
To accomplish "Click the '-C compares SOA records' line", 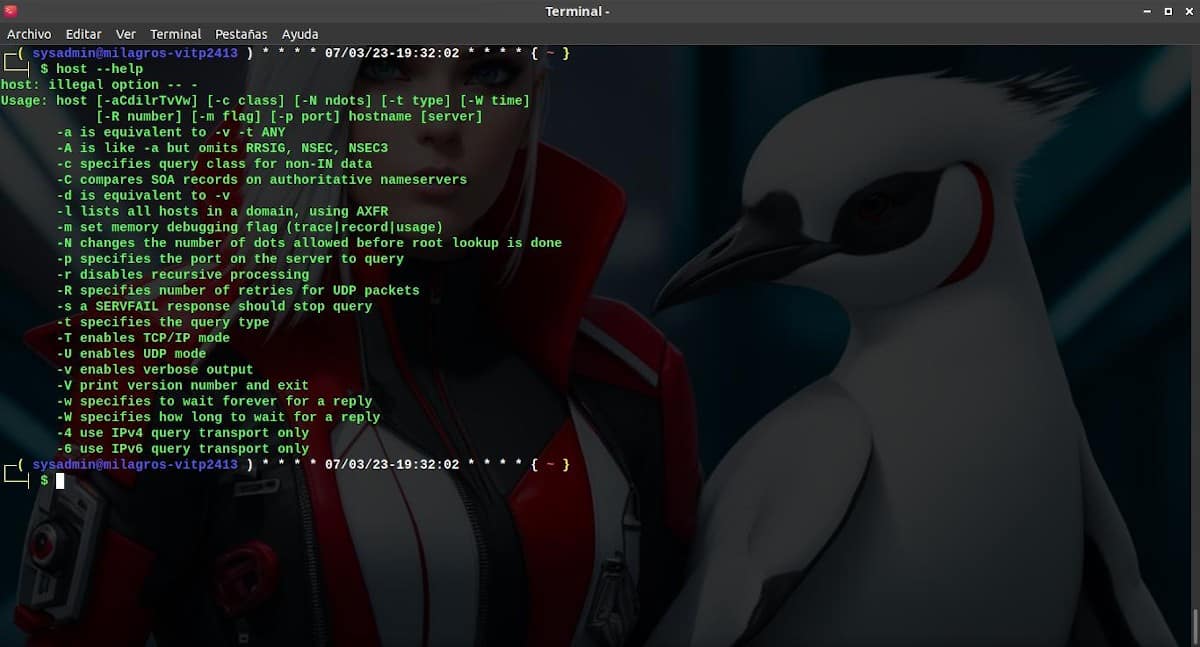I will pyautogui.click(x=262, y=180).
